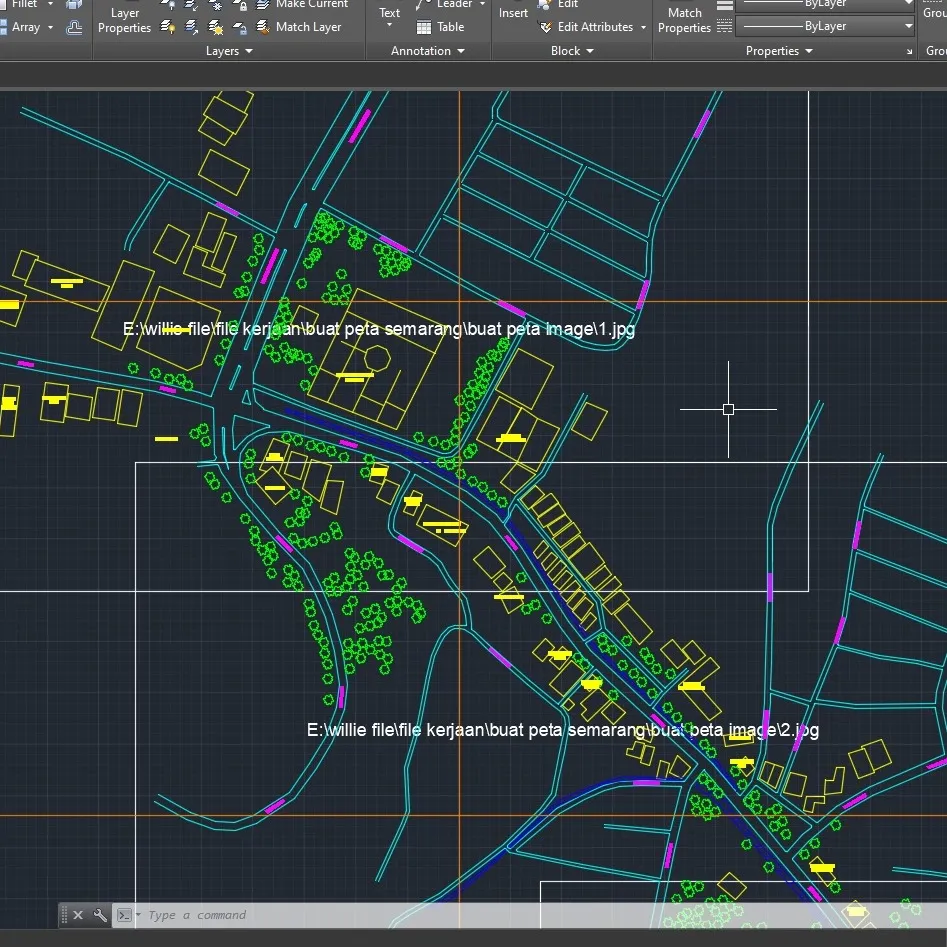This screenshot has height=947, width=947.
Task: Click the Match Properties tool
Action: (686, 20)
